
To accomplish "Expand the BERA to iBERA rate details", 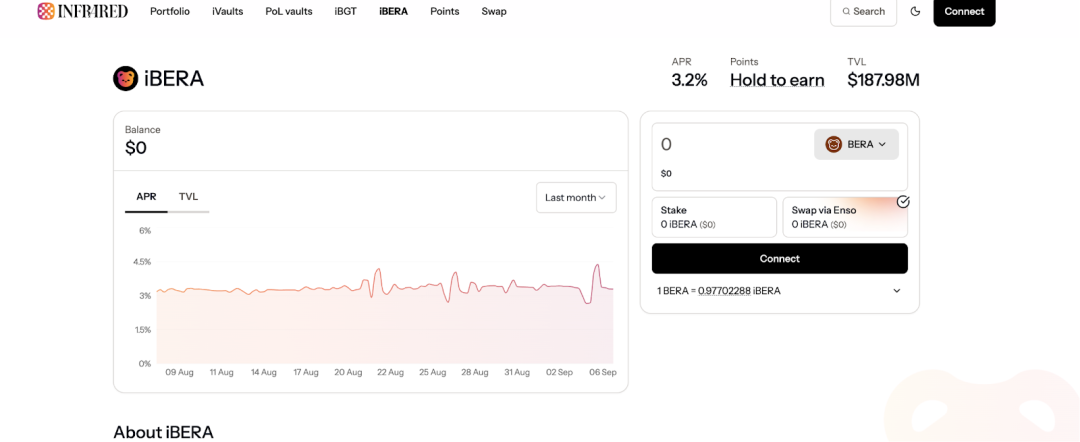I will tap(896, 291).
